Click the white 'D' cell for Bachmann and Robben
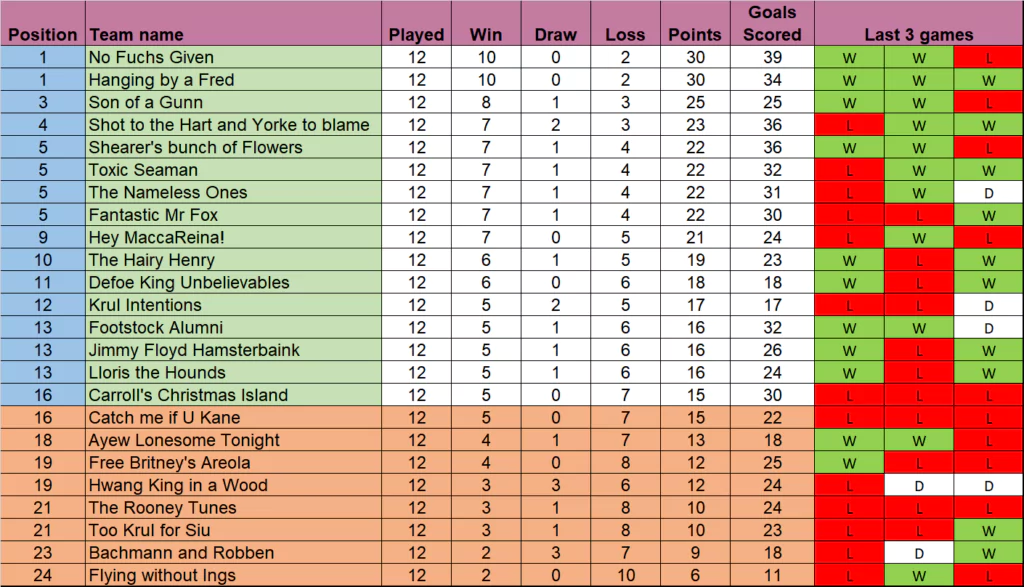 coord(919,552)
